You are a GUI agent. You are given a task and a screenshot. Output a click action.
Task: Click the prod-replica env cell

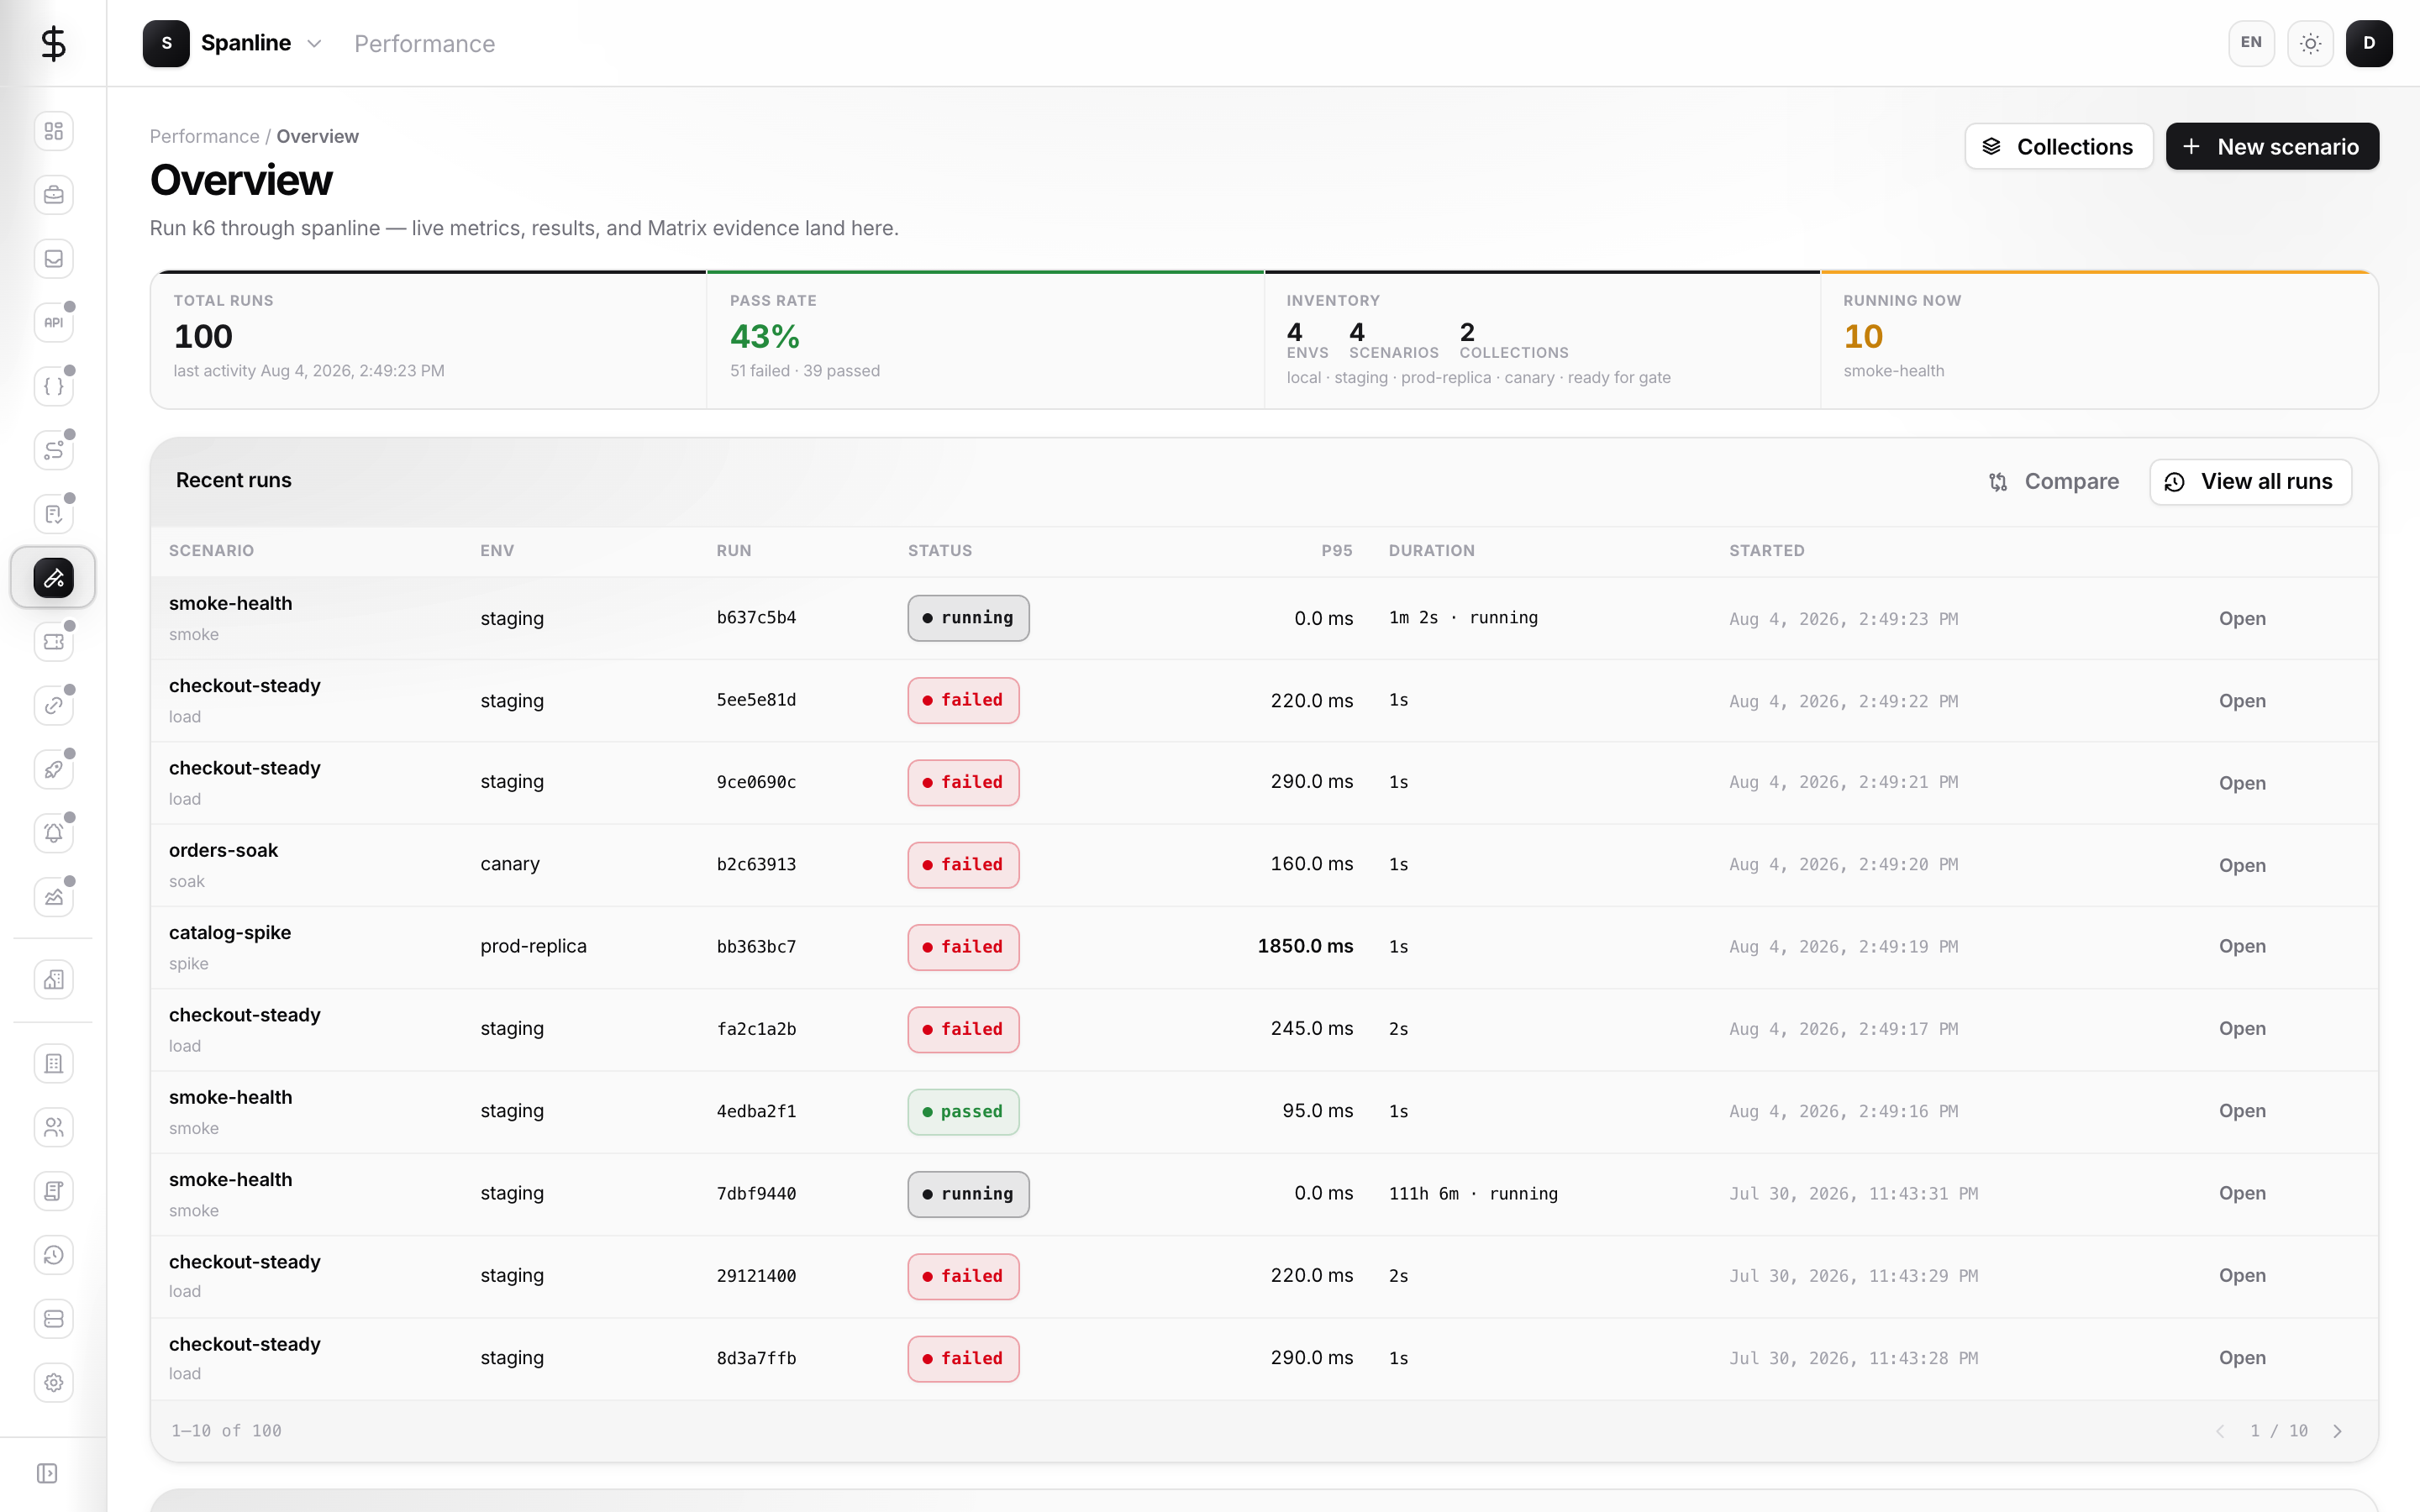point(533,946)
